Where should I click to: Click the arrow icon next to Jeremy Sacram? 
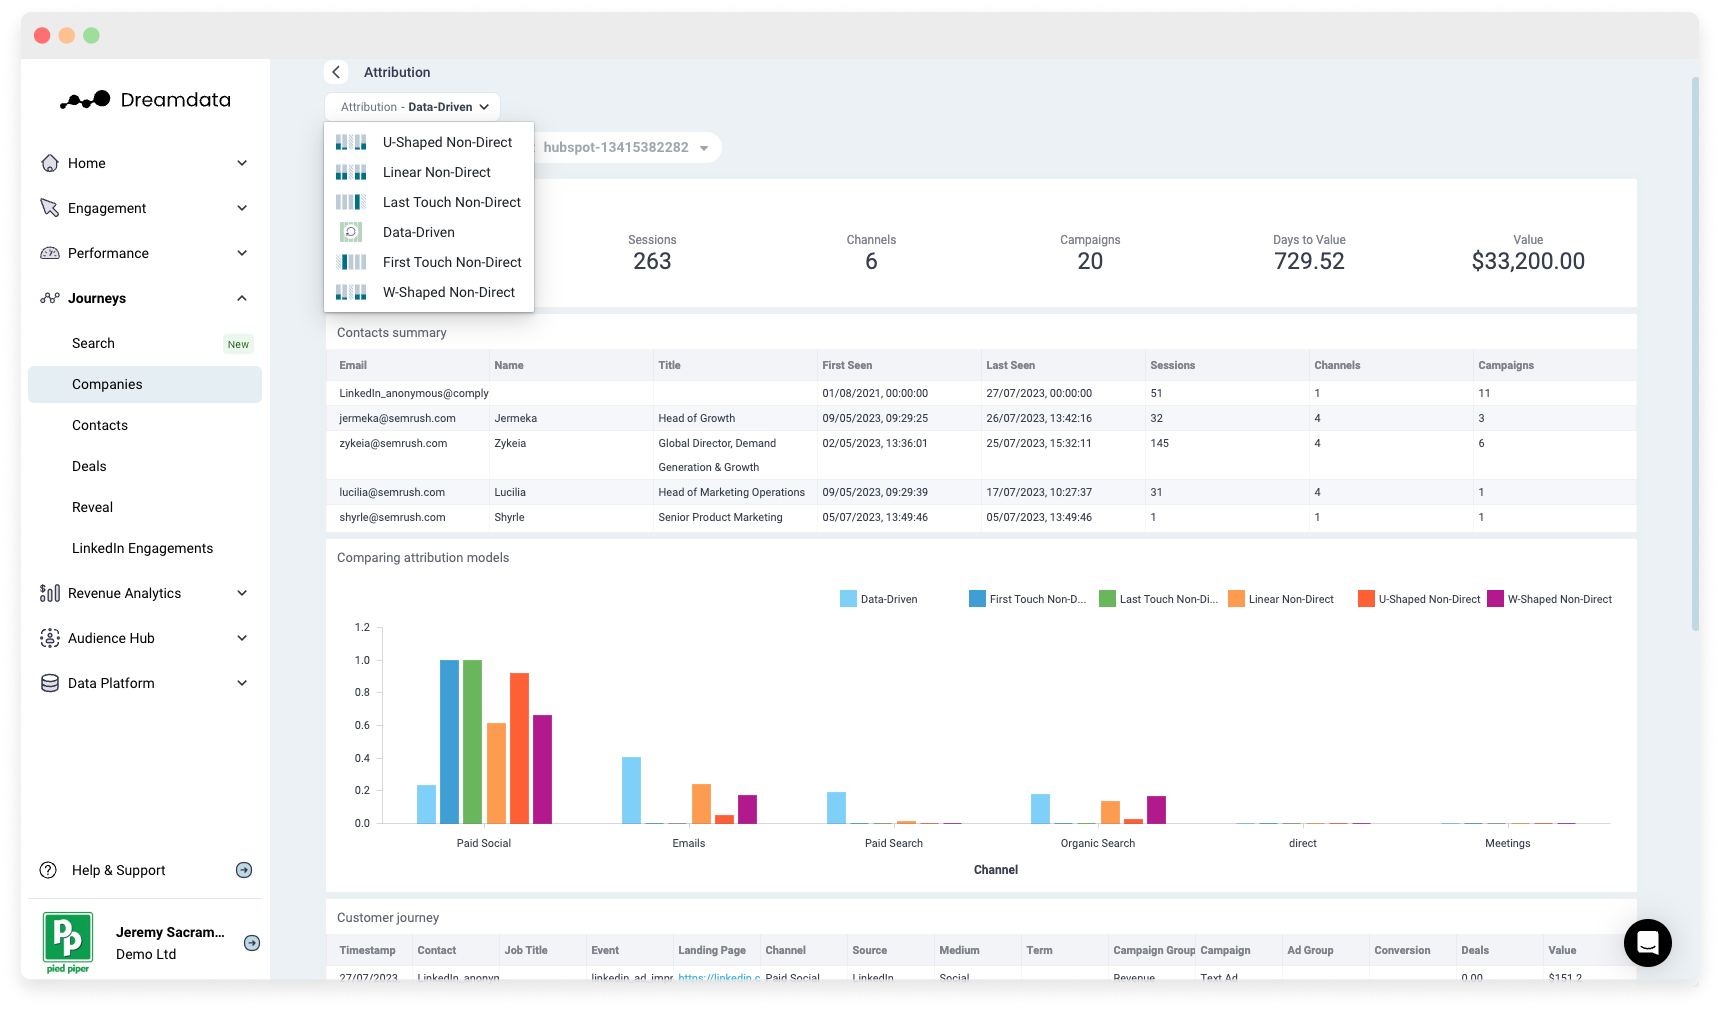252,943
